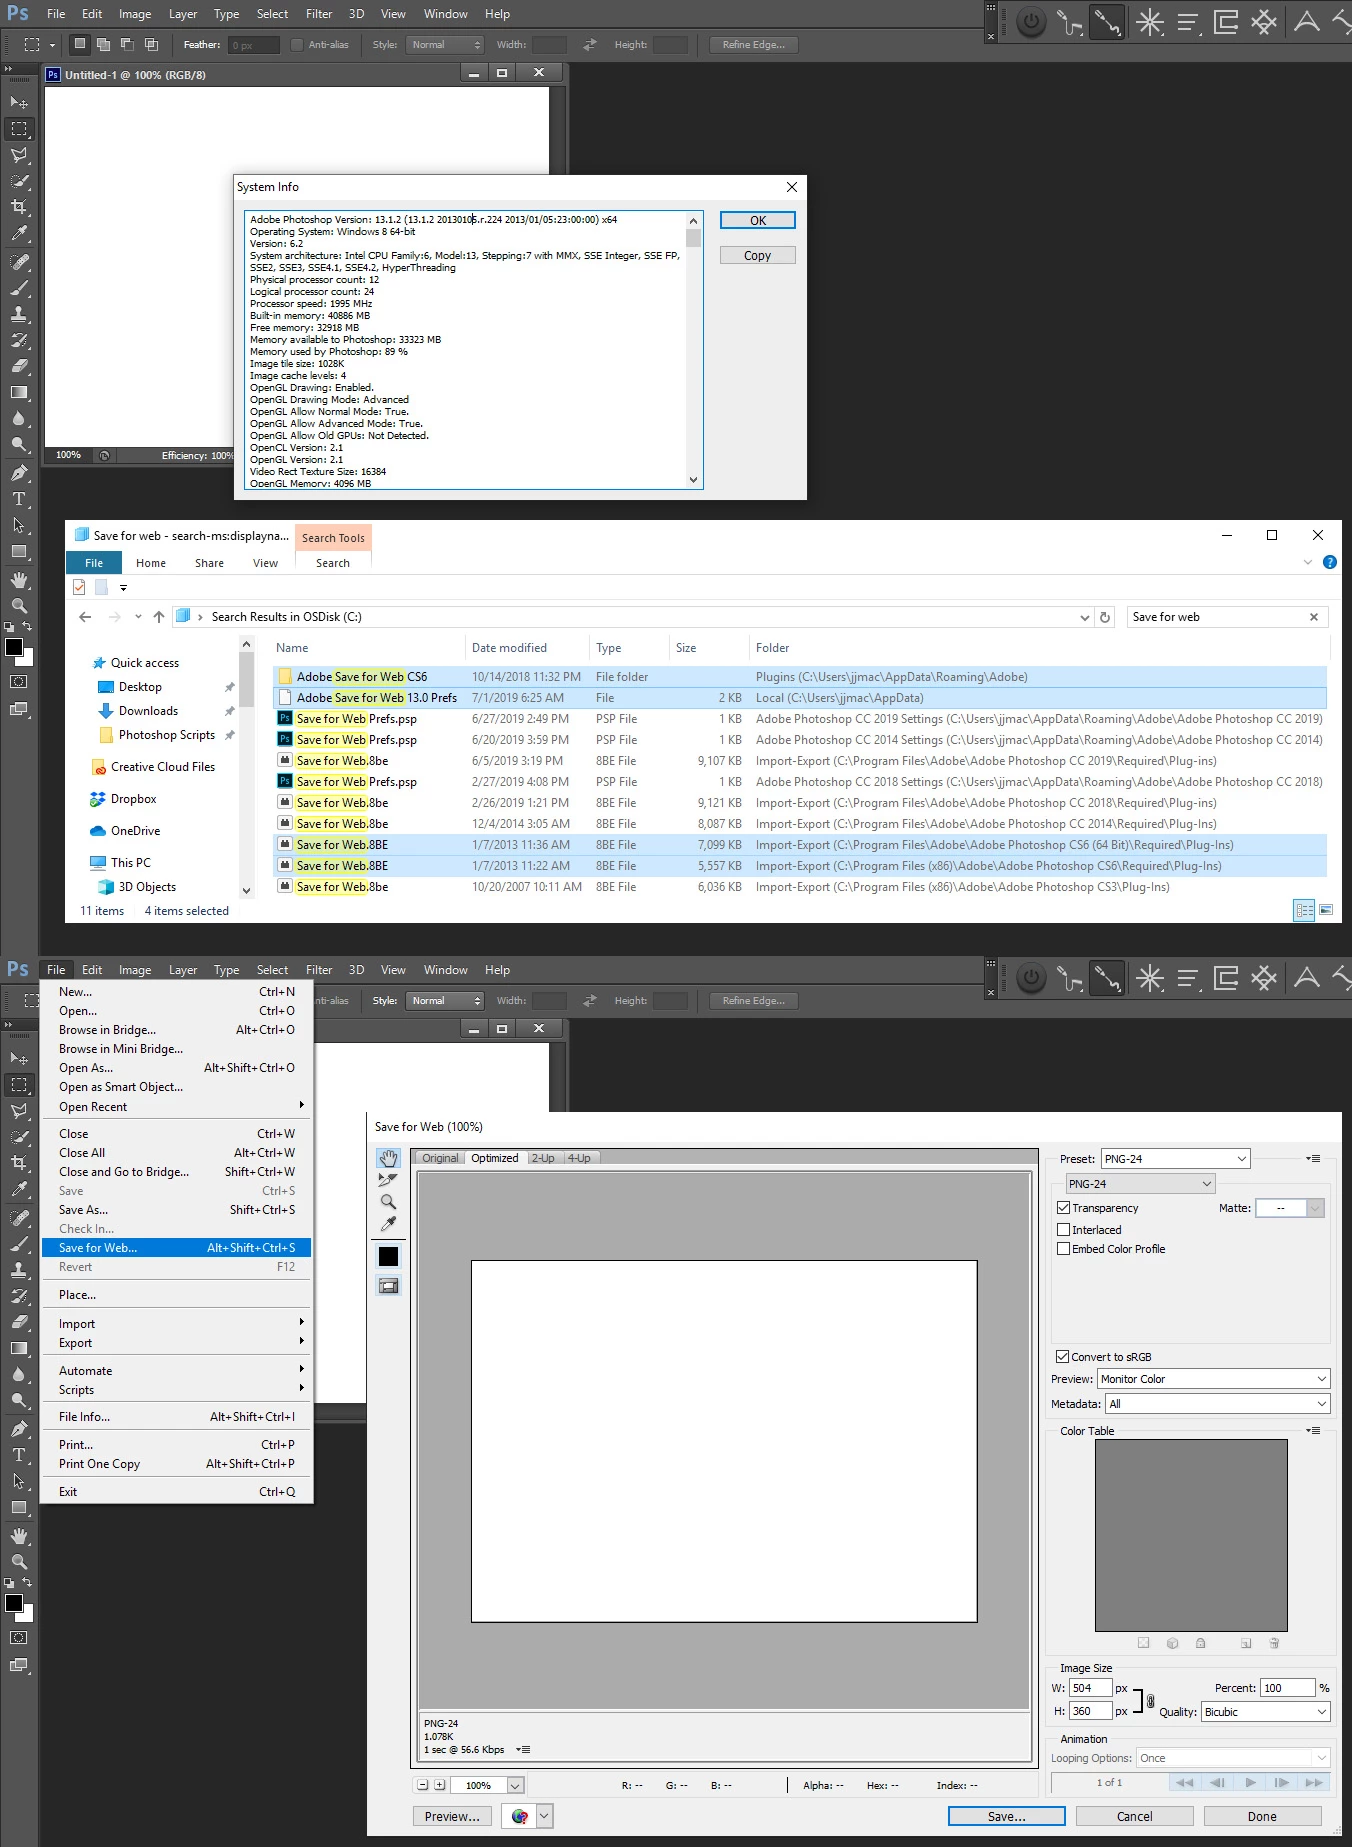Choose Add to selection mode in options bar

click(103, 44)
